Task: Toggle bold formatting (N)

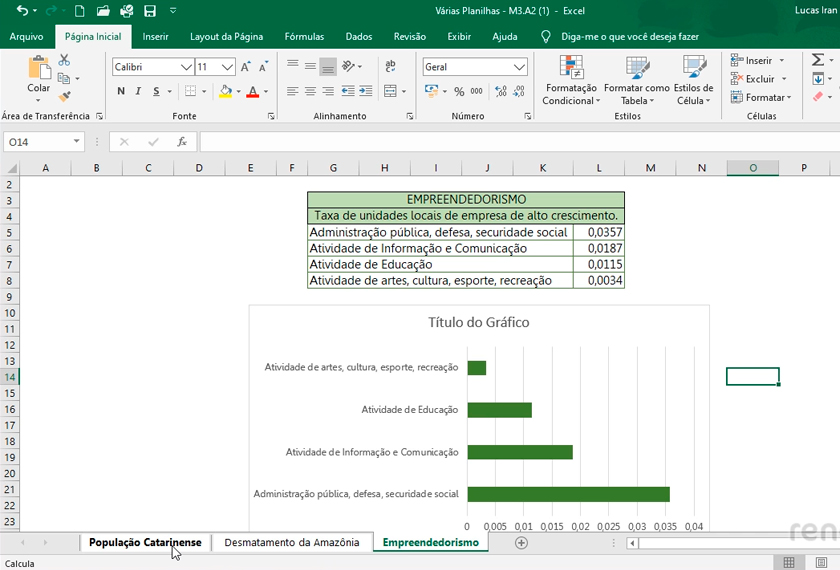Action: pos(121,91)
